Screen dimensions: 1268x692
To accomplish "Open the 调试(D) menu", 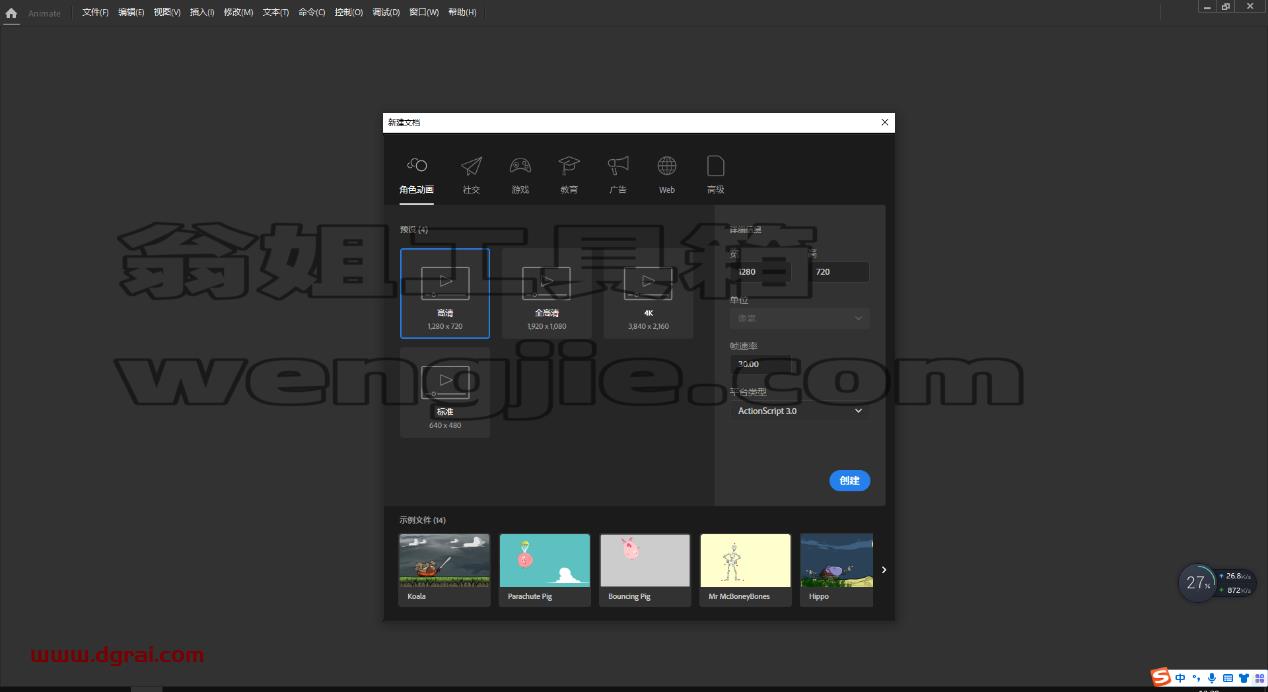I will coord(386,12).
